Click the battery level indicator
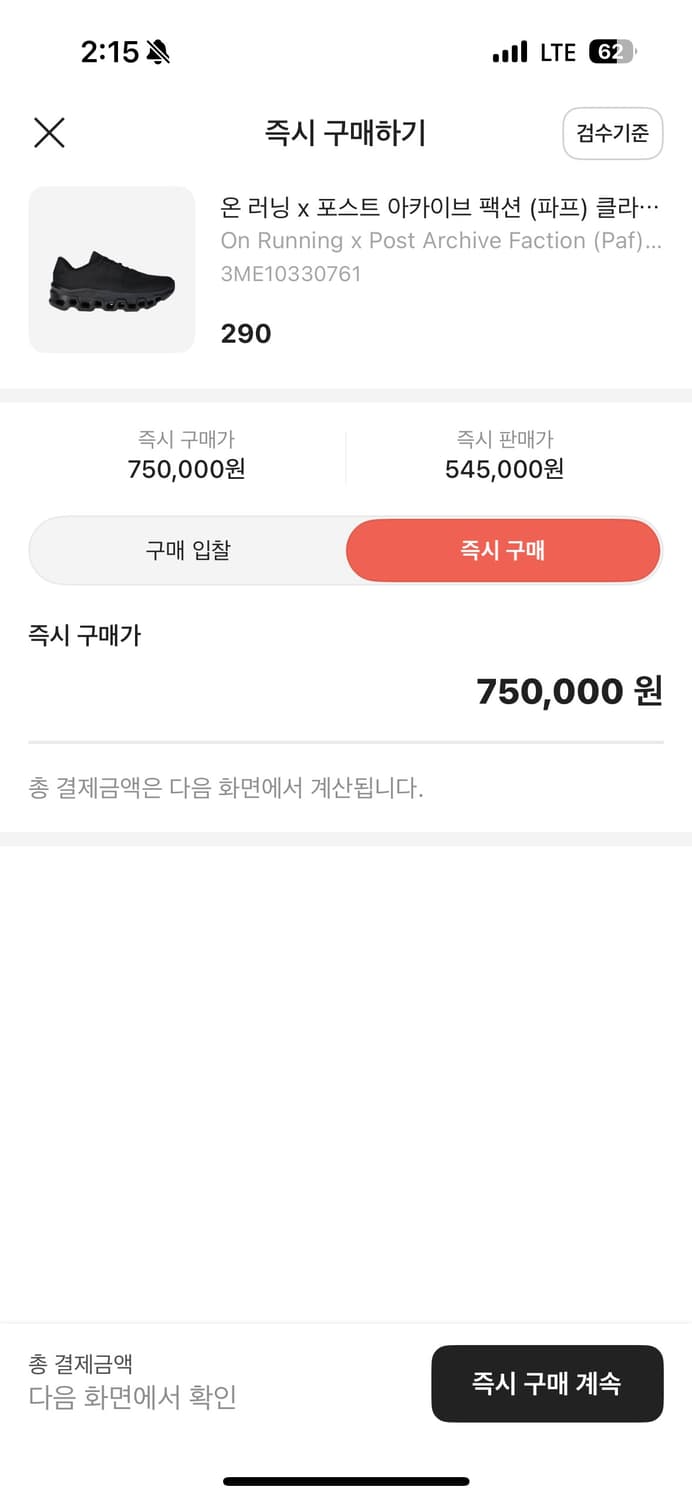 pyautogui.click(x=614, y=51)
